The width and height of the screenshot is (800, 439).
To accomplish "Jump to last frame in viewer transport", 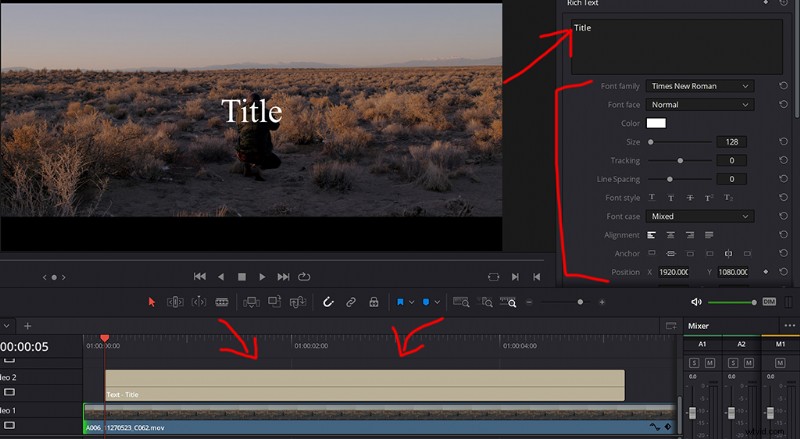I will pyautogui.click(x=283, y=277).
